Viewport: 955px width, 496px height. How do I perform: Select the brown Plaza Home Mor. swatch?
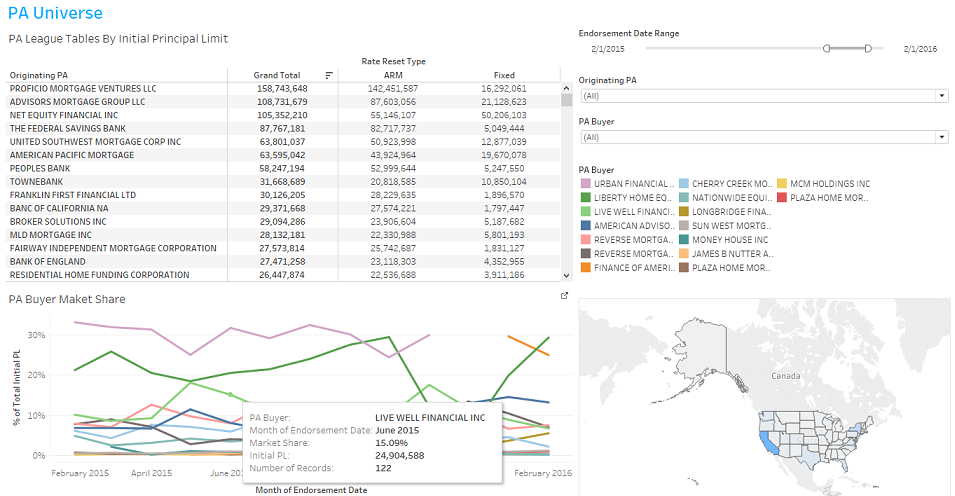click(x=684, y=267)
